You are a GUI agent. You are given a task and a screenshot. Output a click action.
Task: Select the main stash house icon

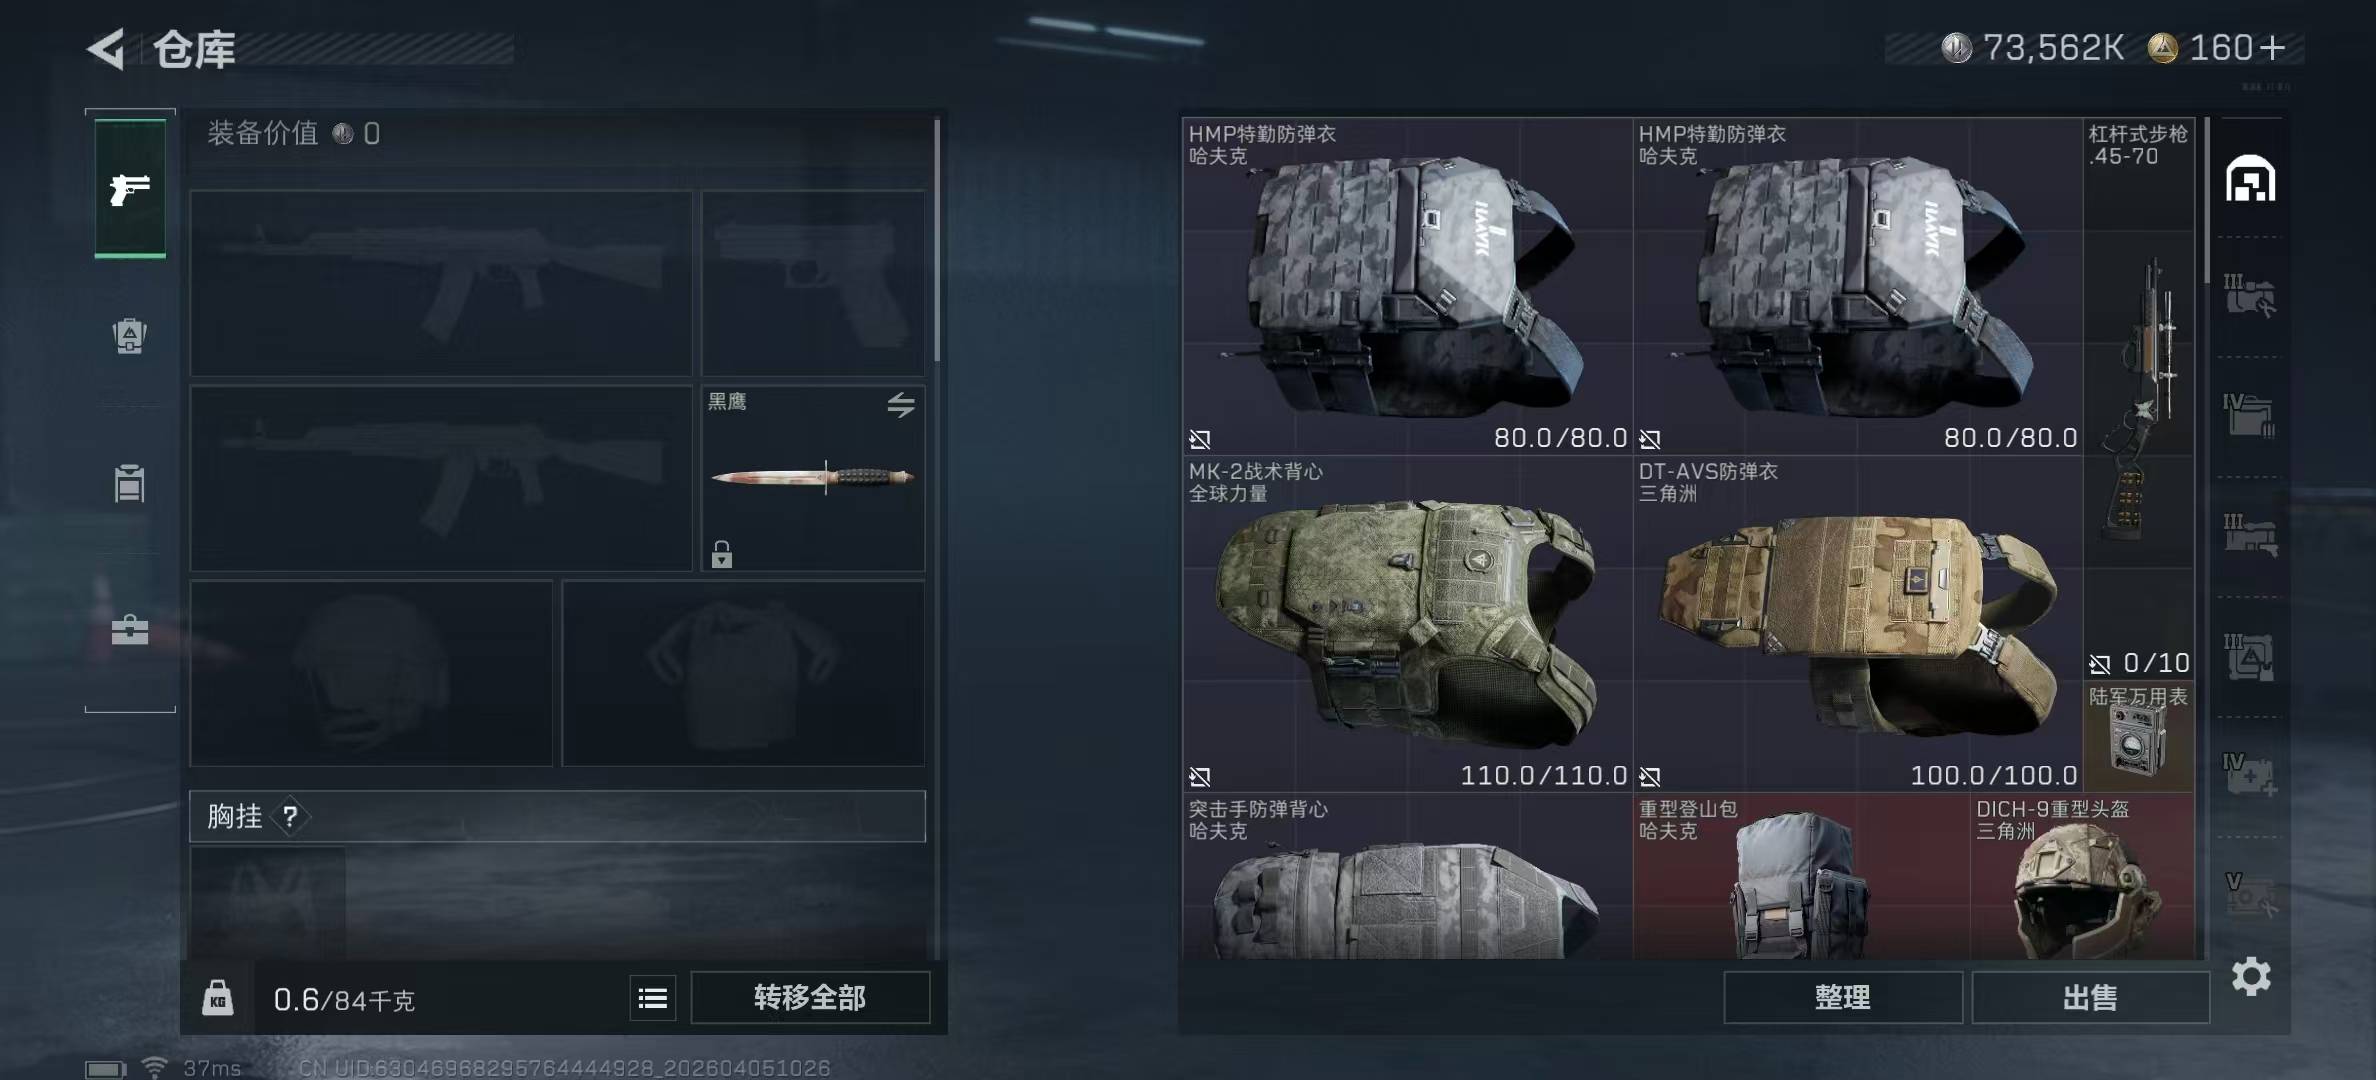coord(2251,178)
